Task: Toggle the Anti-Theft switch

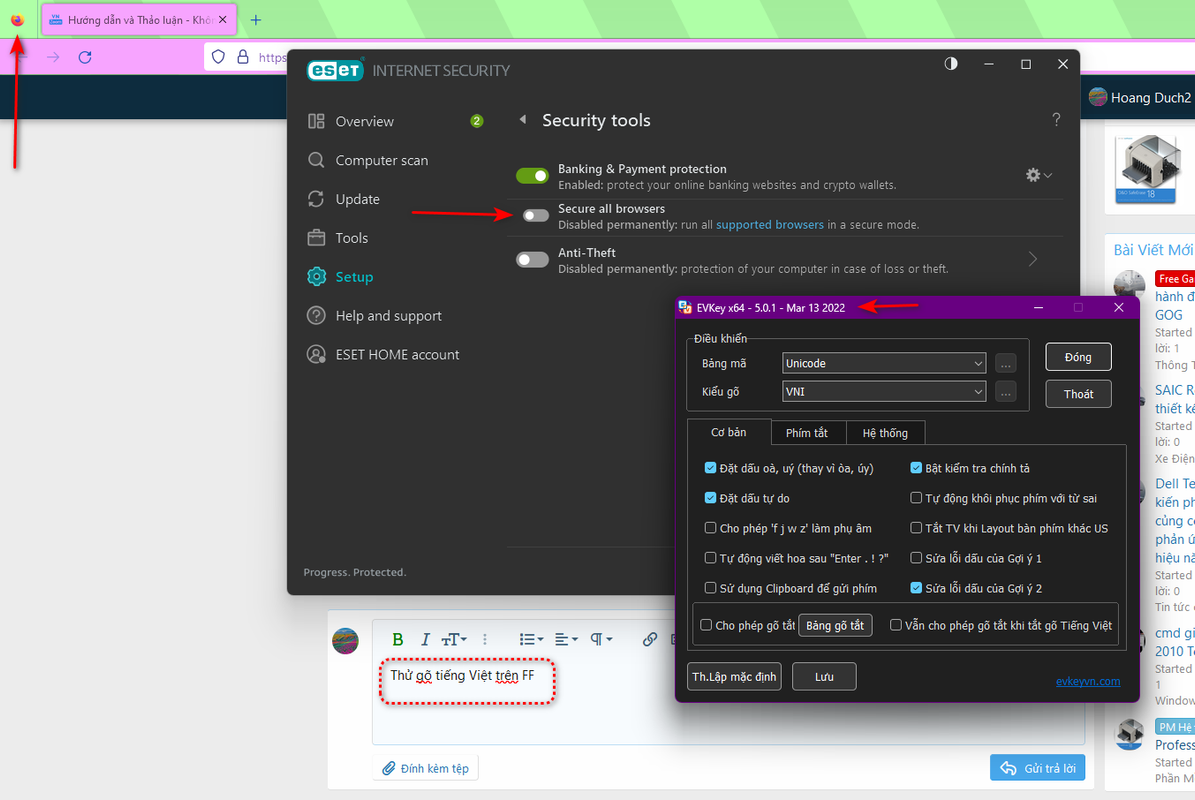Action: (x=532, y=260)
